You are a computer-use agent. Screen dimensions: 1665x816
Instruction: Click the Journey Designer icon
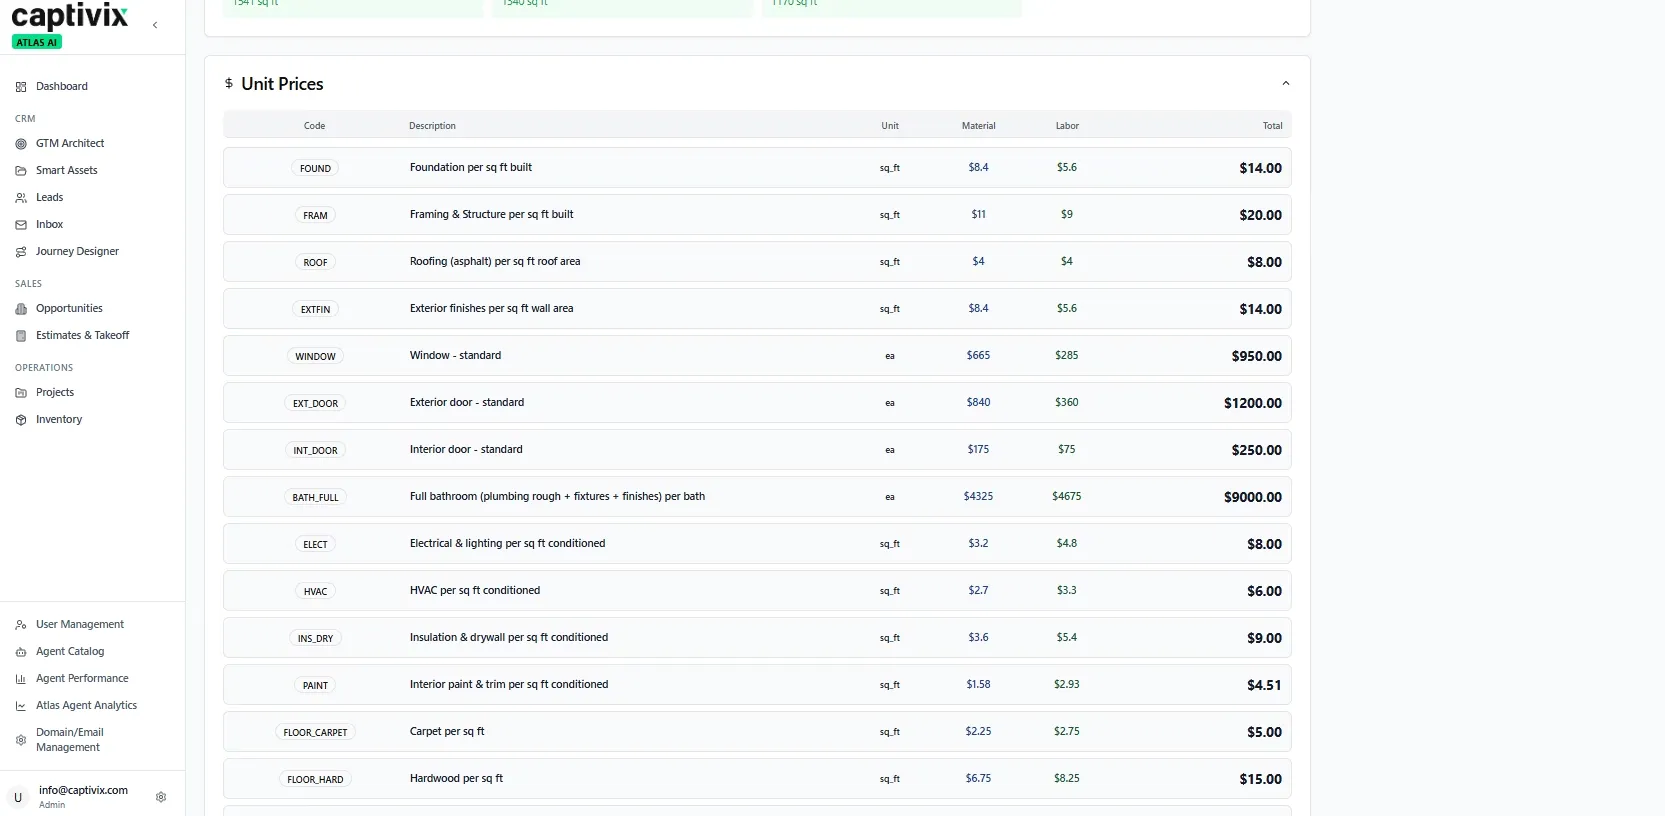tap(21, 252)
